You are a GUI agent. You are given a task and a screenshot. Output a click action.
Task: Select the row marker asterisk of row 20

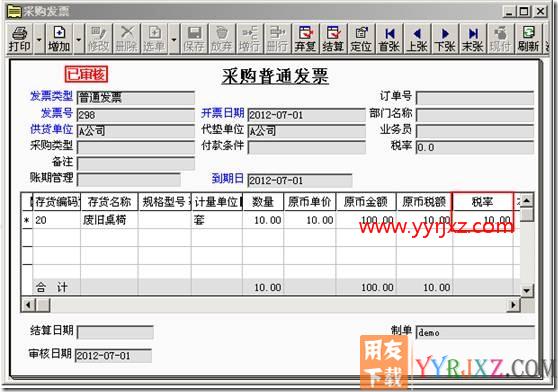coord(27,221)
